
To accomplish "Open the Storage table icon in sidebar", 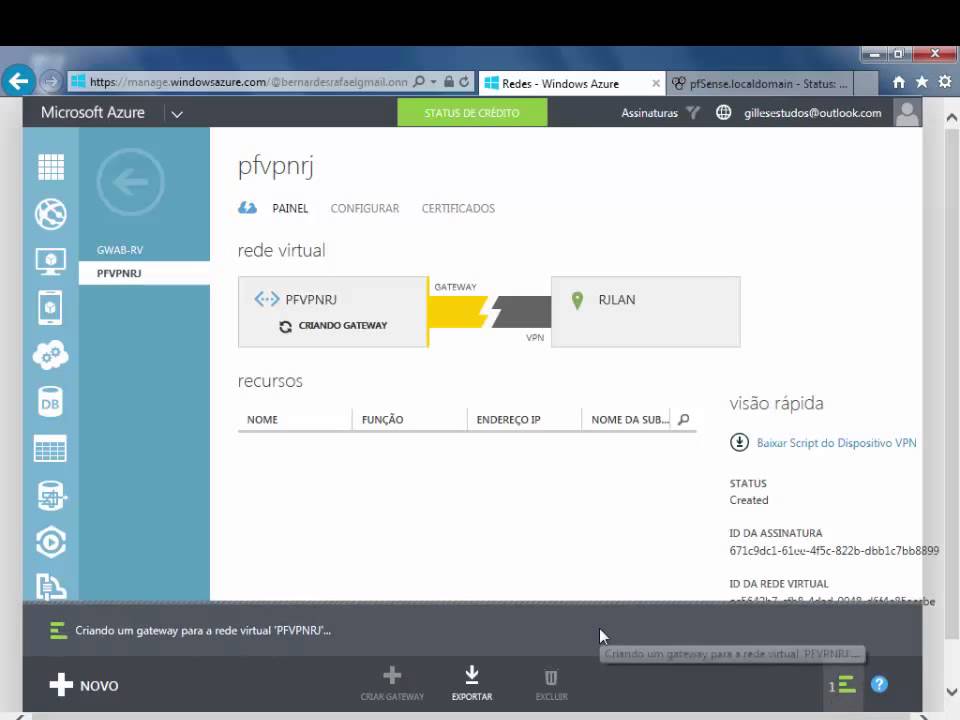I will point(50,449).
